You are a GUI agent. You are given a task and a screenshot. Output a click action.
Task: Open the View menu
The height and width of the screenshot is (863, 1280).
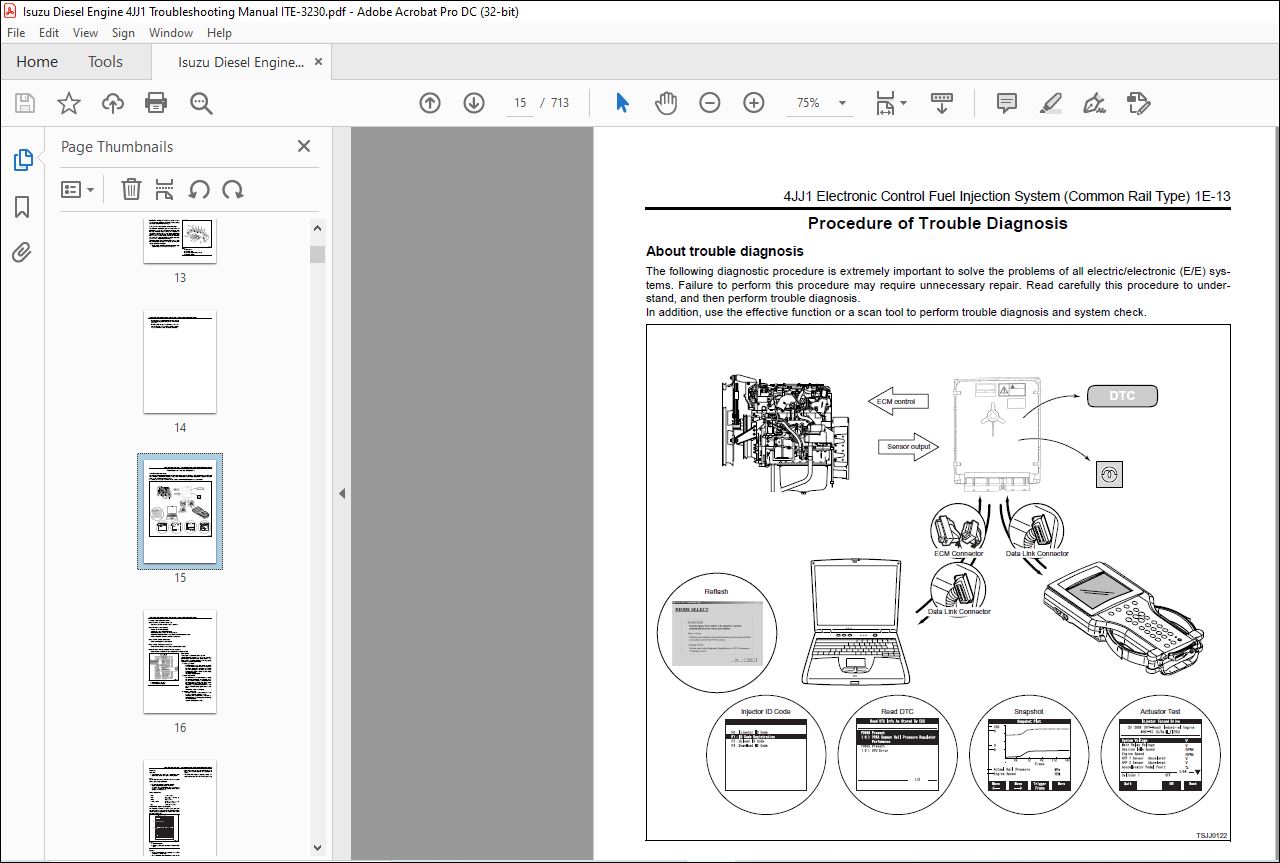pos(85,32)
